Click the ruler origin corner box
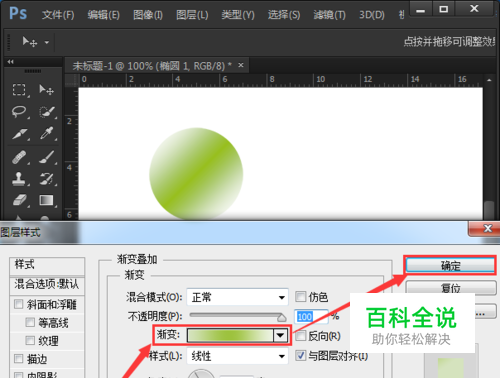This screenshot has width=500, height=378. pos(71,80)
